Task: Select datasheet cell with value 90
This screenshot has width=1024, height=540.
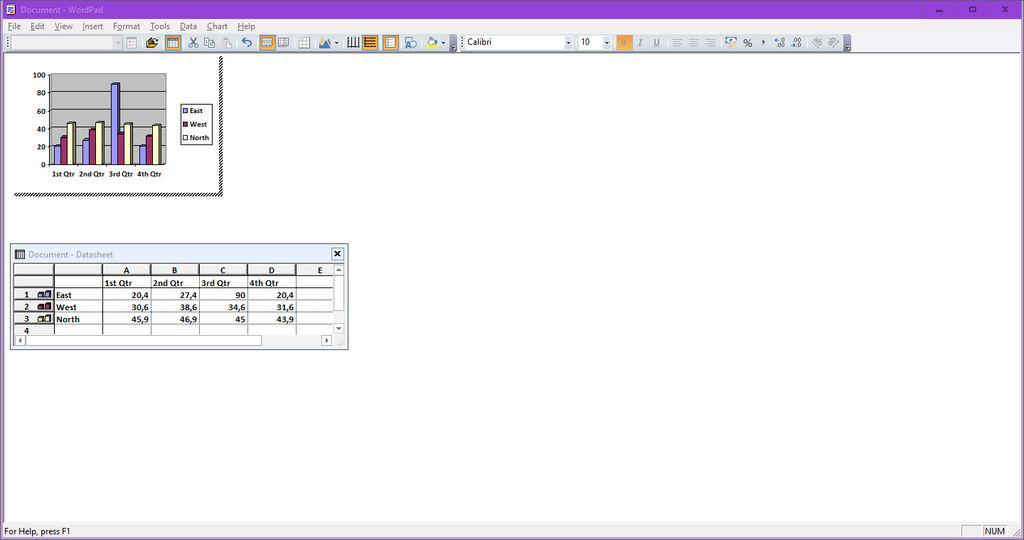Action: (x=223, y=294)
